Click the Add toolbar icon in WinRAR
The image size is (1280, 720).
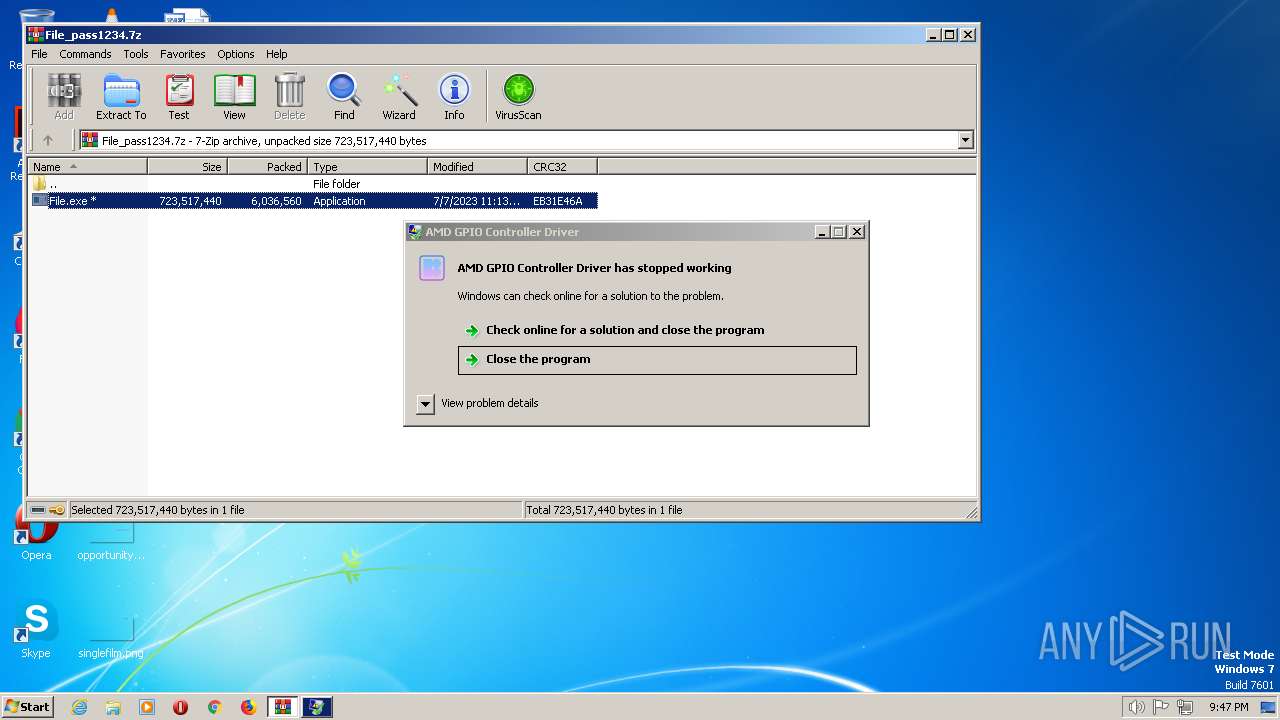pos(64,96)
